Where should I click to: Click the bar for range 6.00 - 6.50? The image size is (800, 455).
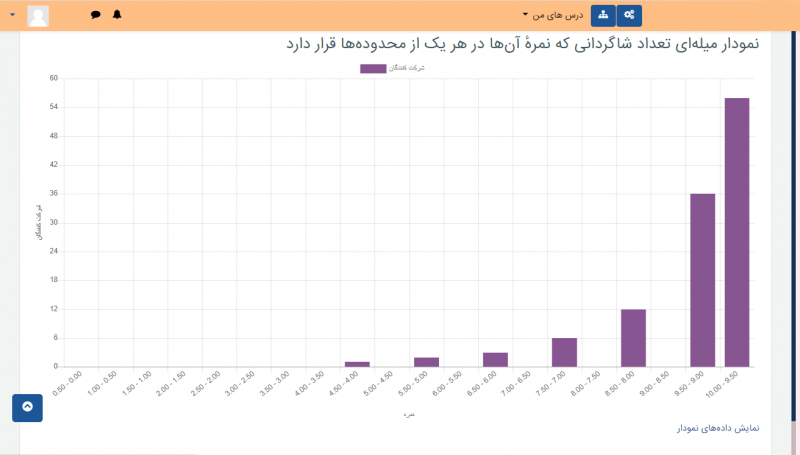coord(495,360)
